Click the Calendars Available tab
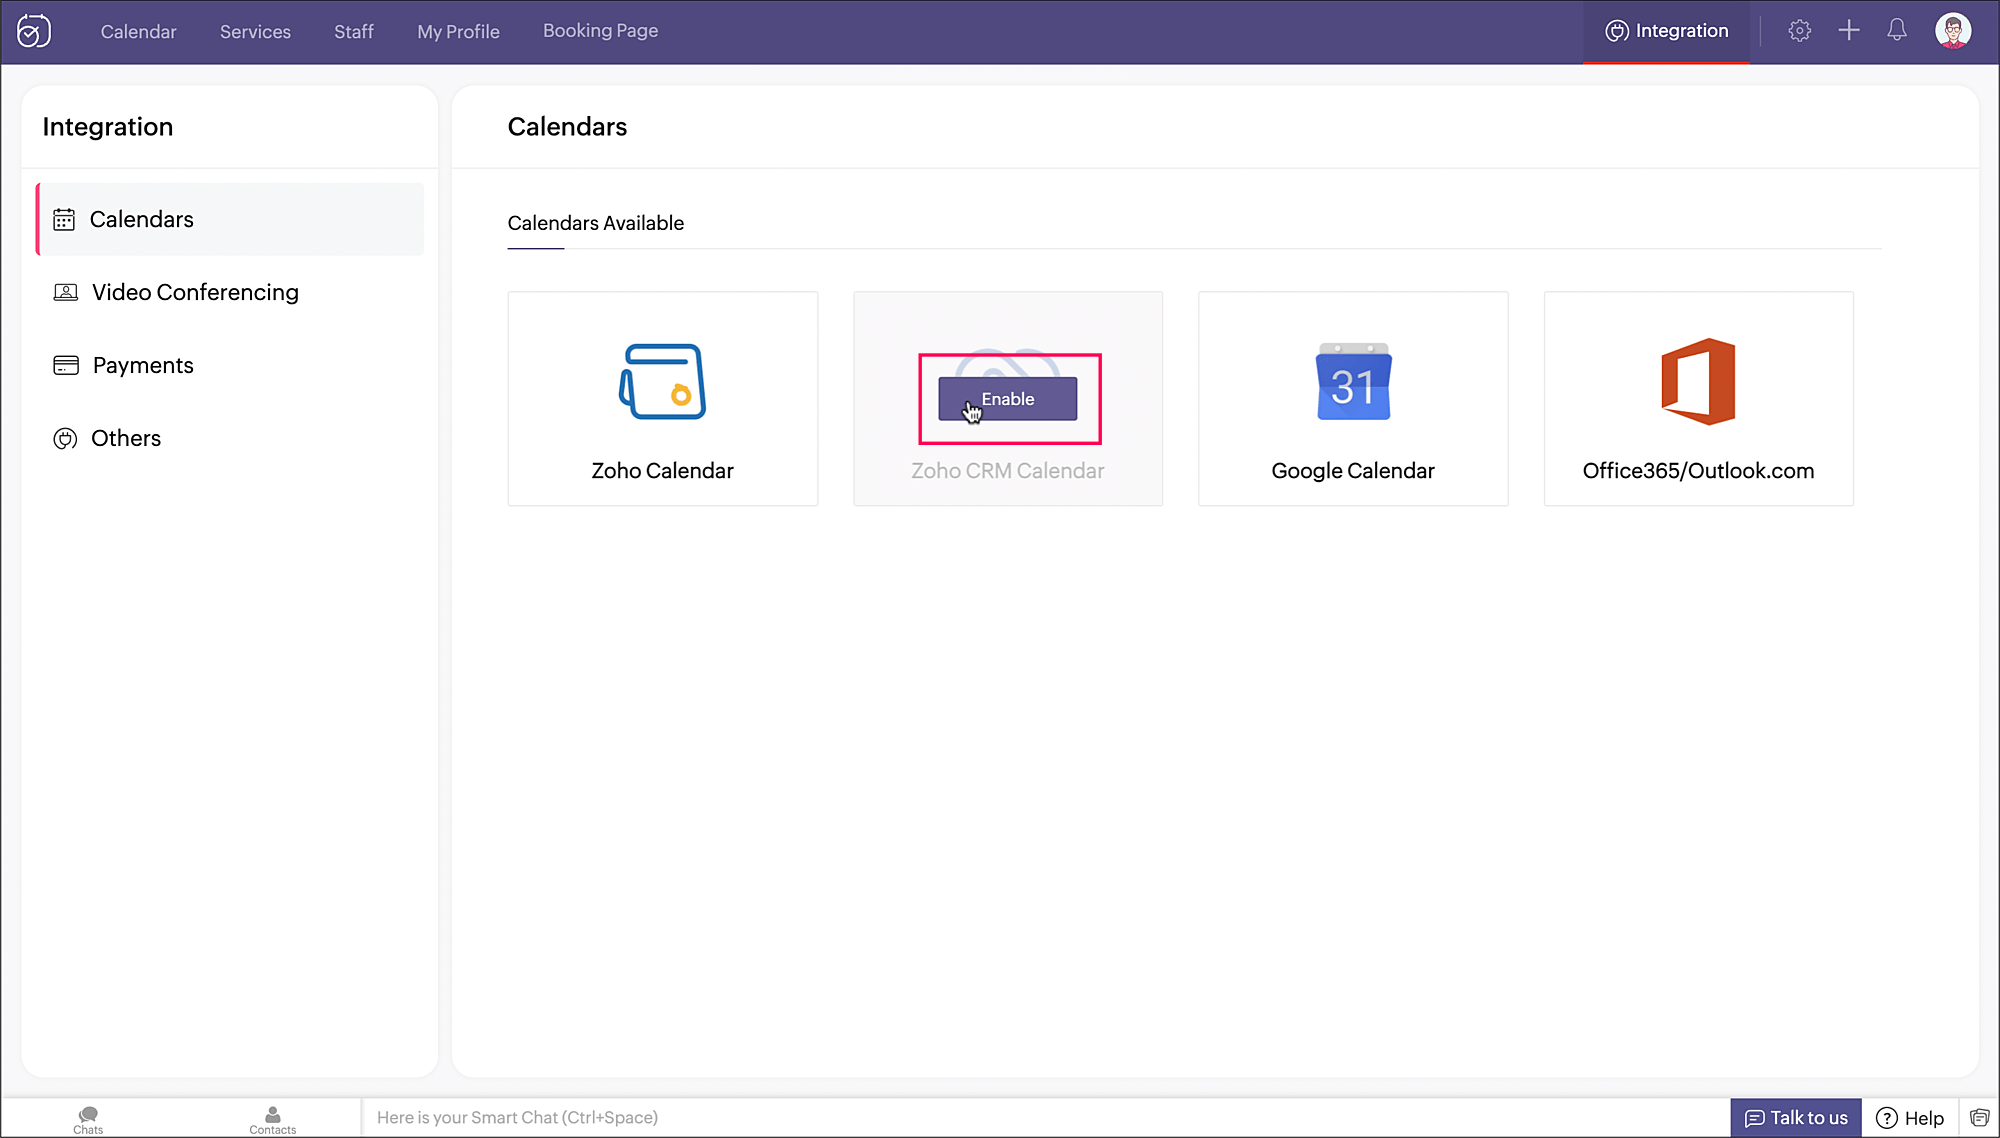This screenshot has height=1138, width=2000. pos(595,223)
